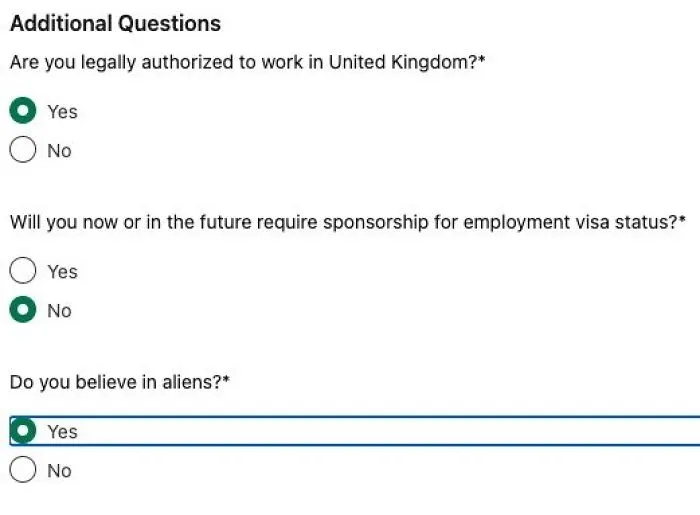Click the "No" label under United Kingdom question

[x=59, y=151]
